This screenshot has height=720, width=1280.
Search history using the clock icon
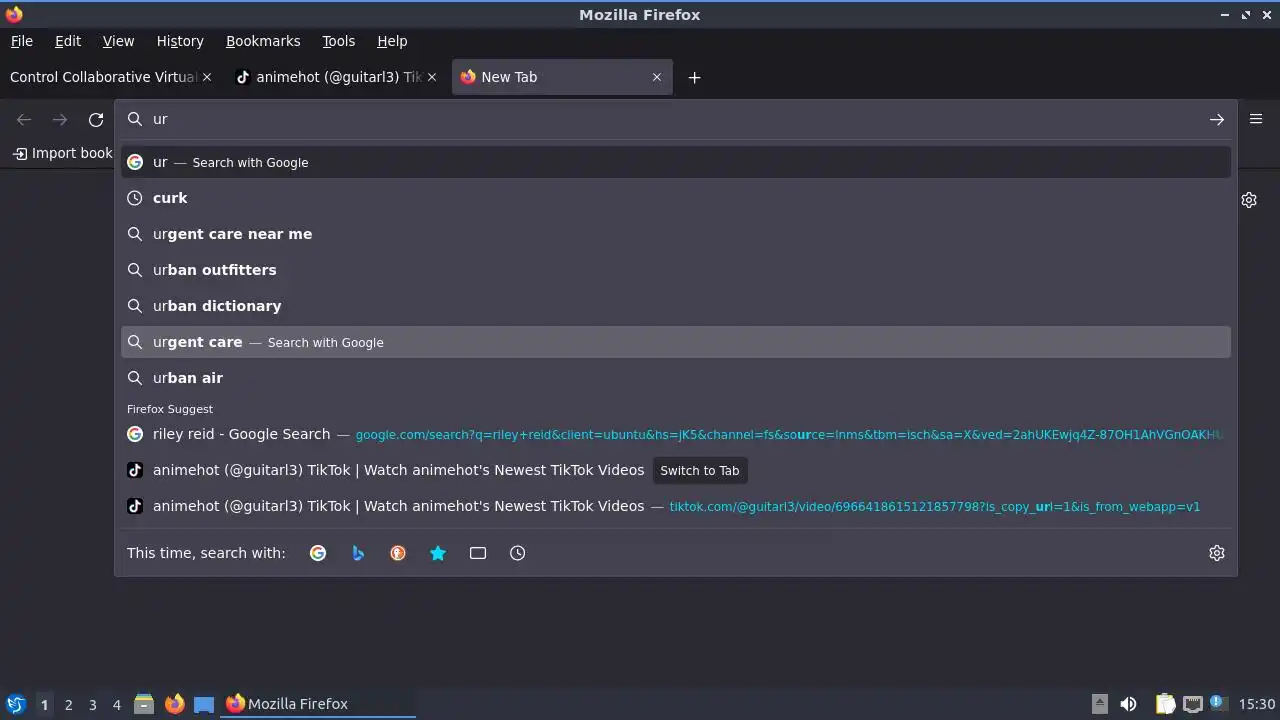(518, 553)
